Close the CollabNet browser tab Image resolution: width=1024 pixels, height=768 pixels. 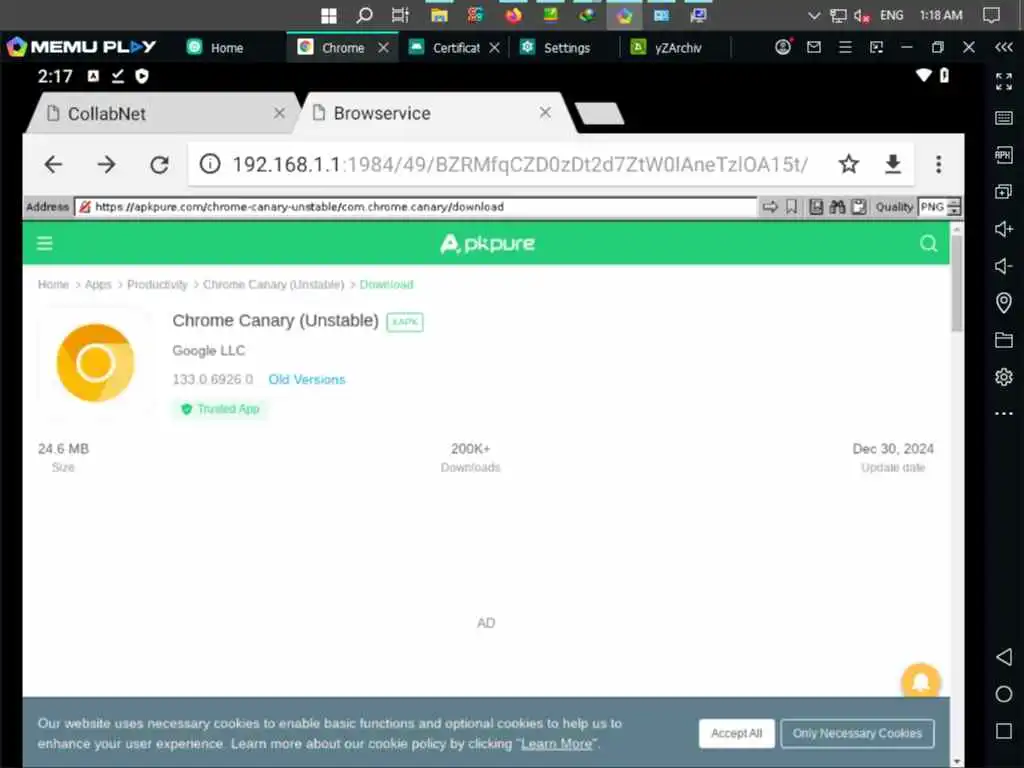[280, 114]
